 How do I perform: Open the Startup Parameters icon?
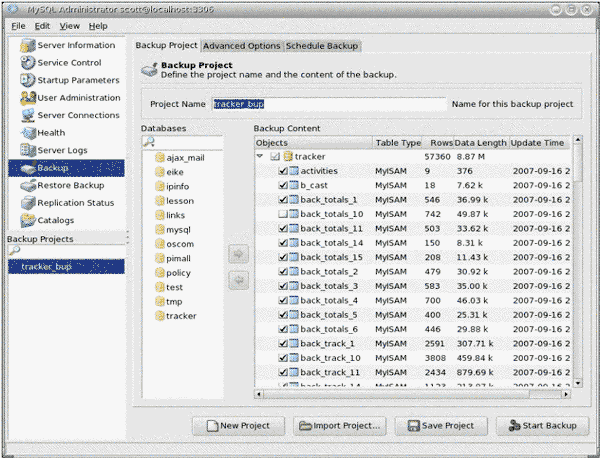[28, 80]
